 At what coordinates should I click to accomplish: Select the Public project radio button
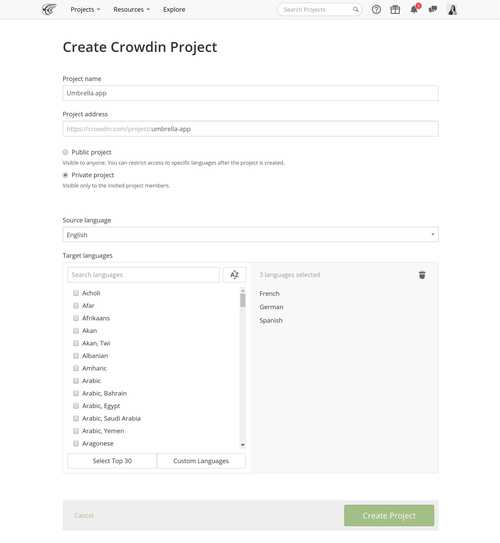coord(65,152)
